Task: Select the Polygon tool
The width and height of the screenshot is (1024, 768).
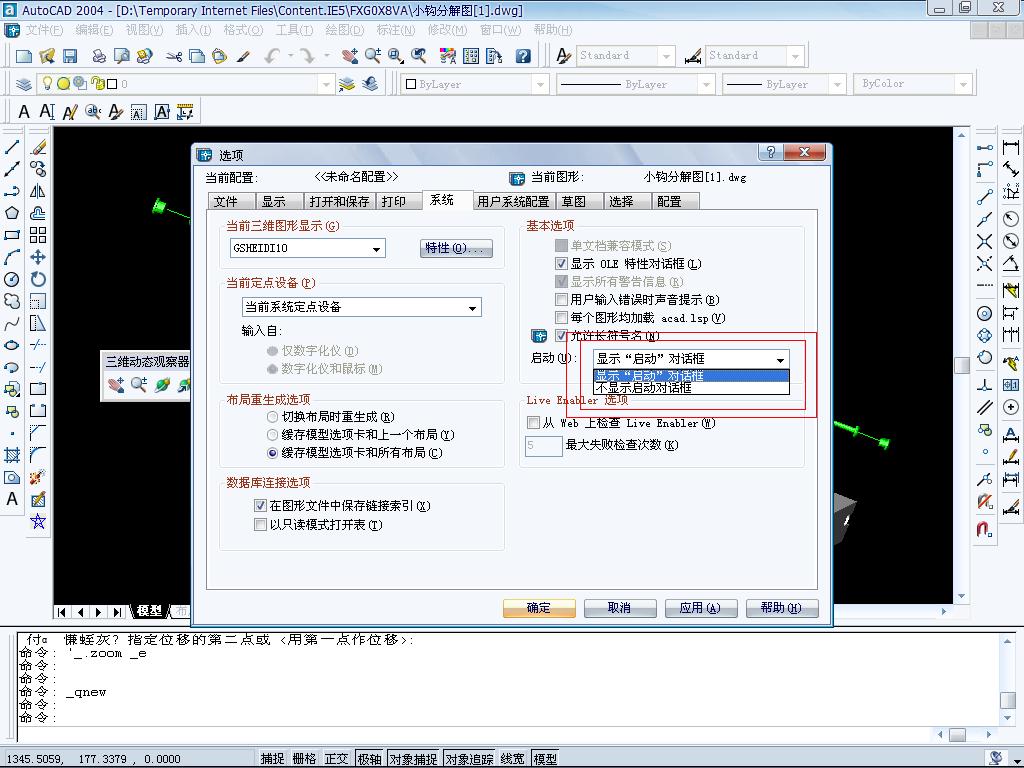Action: tap(12, 213)
